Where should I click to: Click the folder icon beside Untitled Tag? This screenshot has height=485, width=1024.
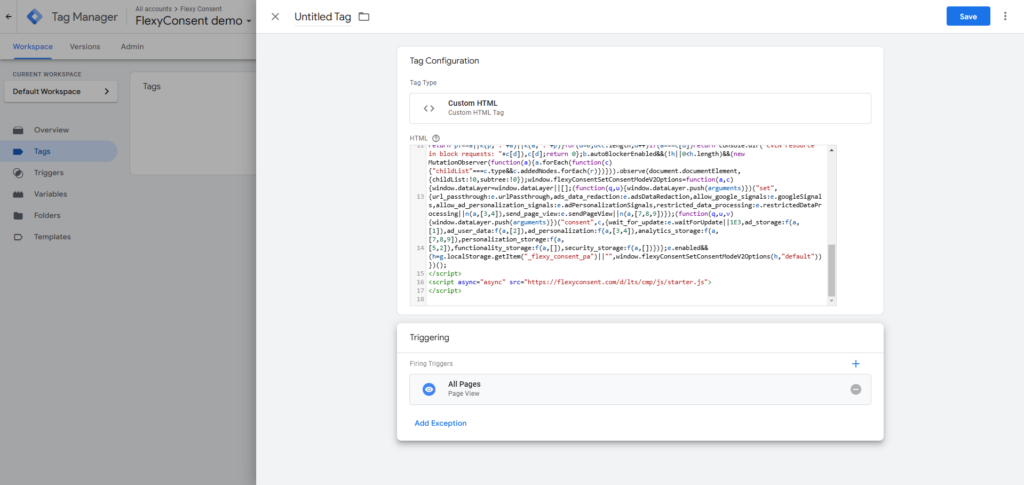364,17
